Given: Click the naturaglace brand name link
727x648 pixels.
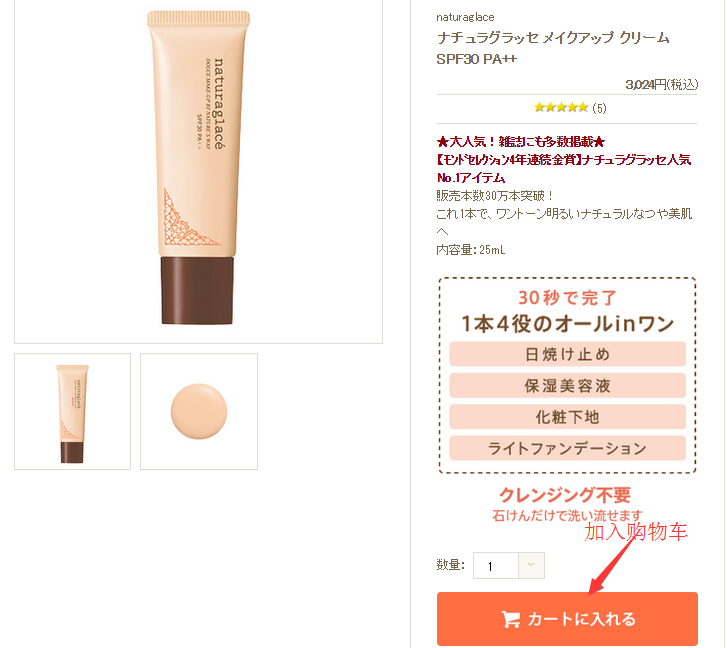Looking at the screenshot, I should [x=465, y=18].
